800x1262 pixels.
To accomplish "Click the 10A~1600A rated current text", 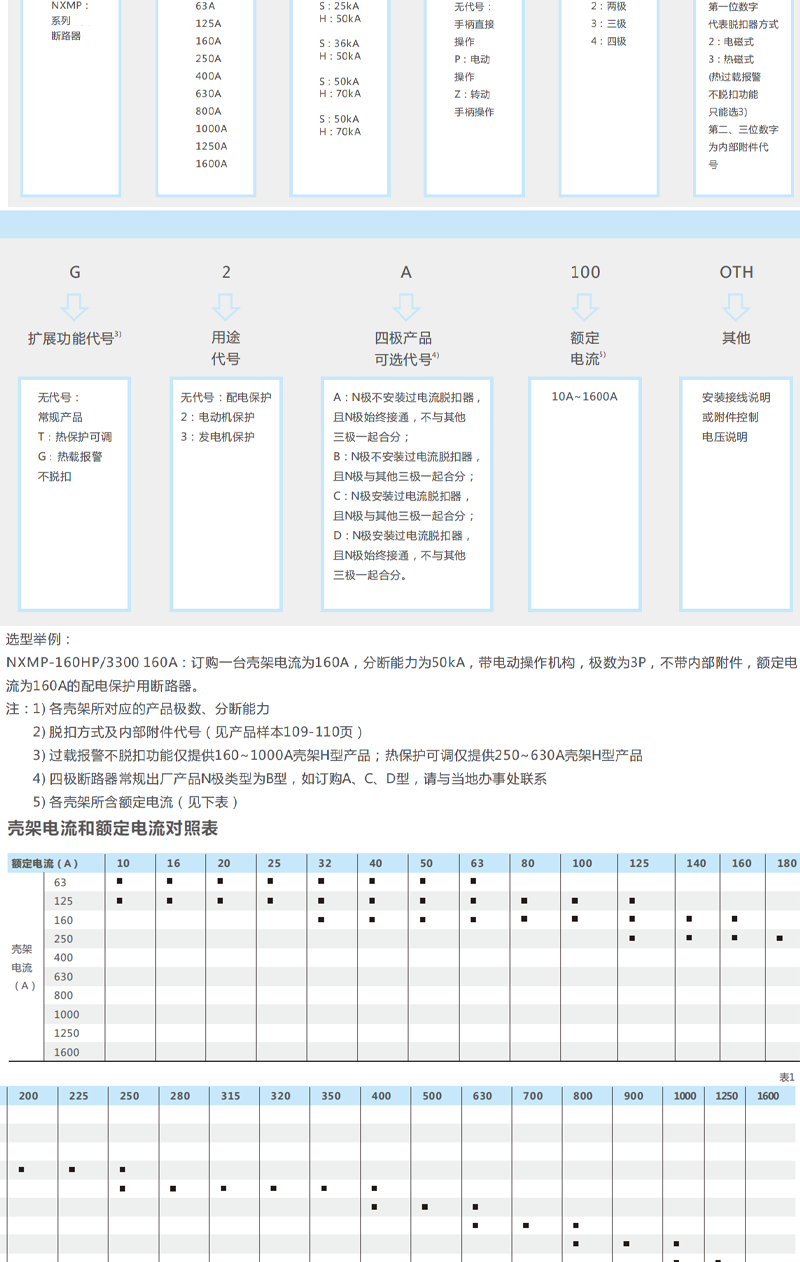I will 585,396.
